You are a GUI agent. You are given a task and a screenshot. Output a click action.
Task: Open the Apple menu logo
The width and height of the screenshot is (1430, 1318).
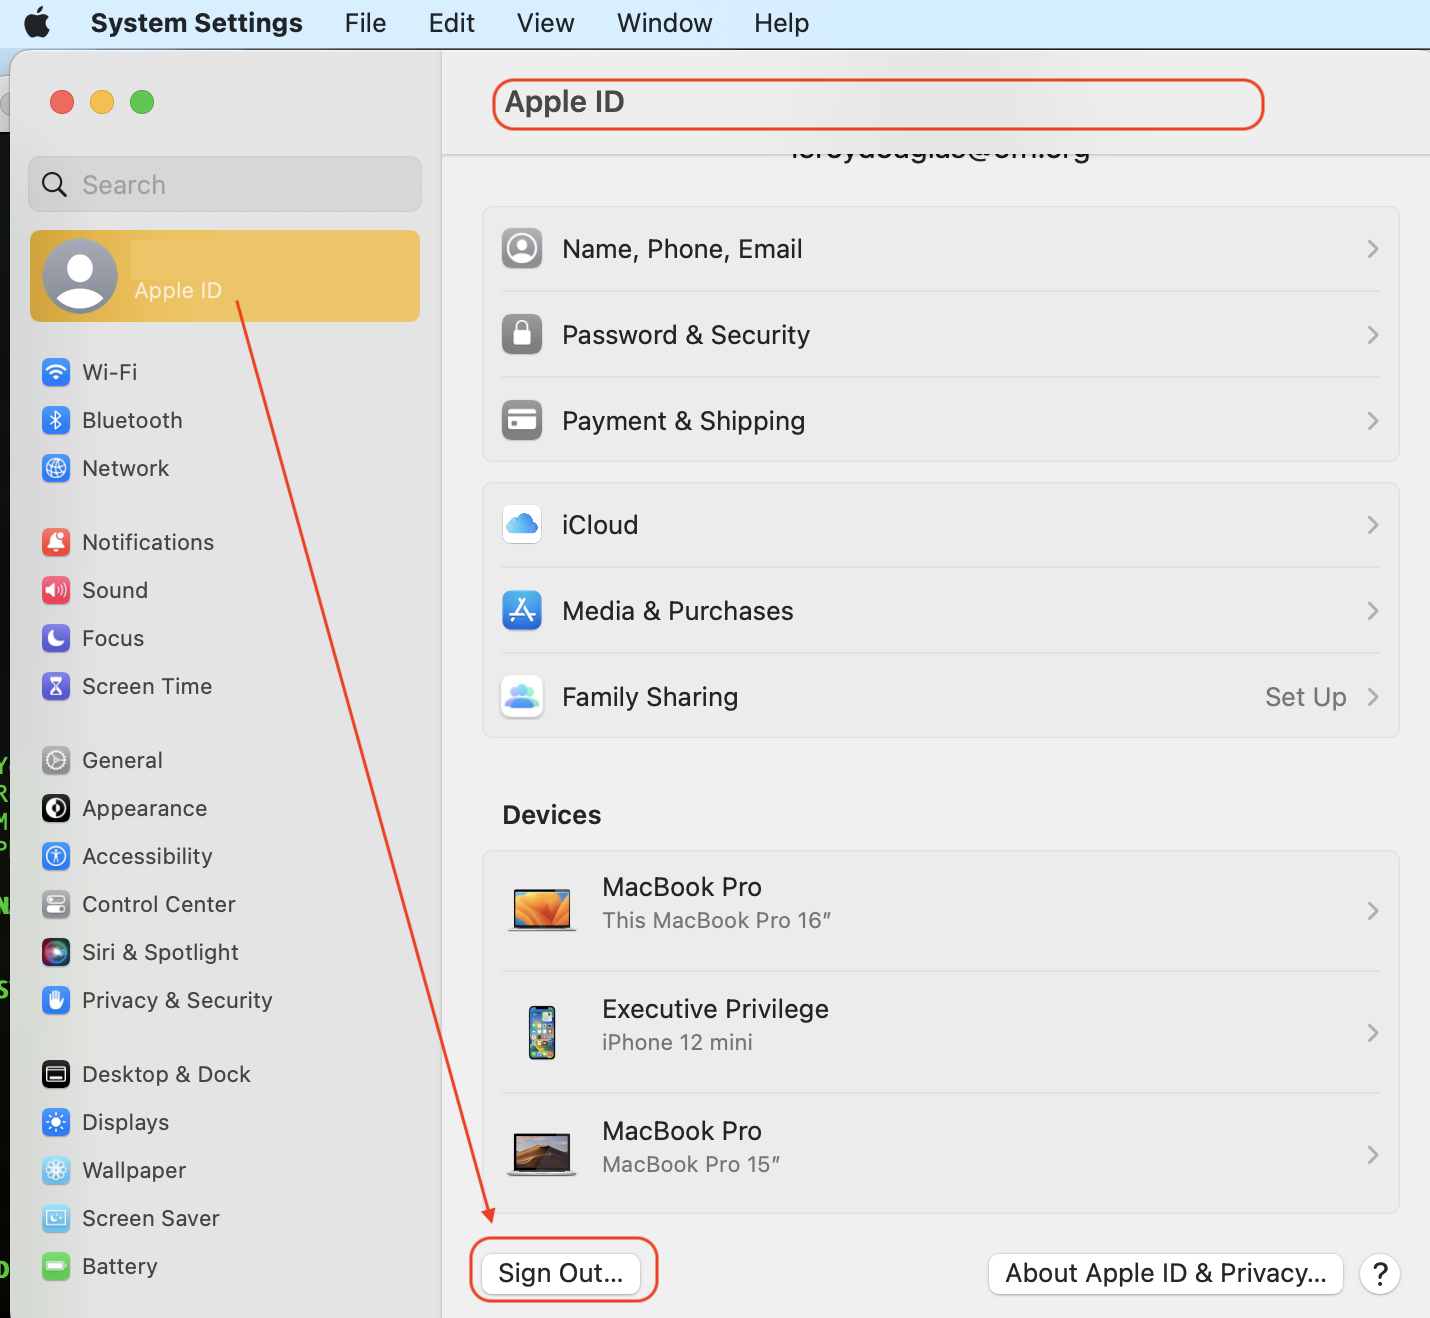click(x=37, y=22)
